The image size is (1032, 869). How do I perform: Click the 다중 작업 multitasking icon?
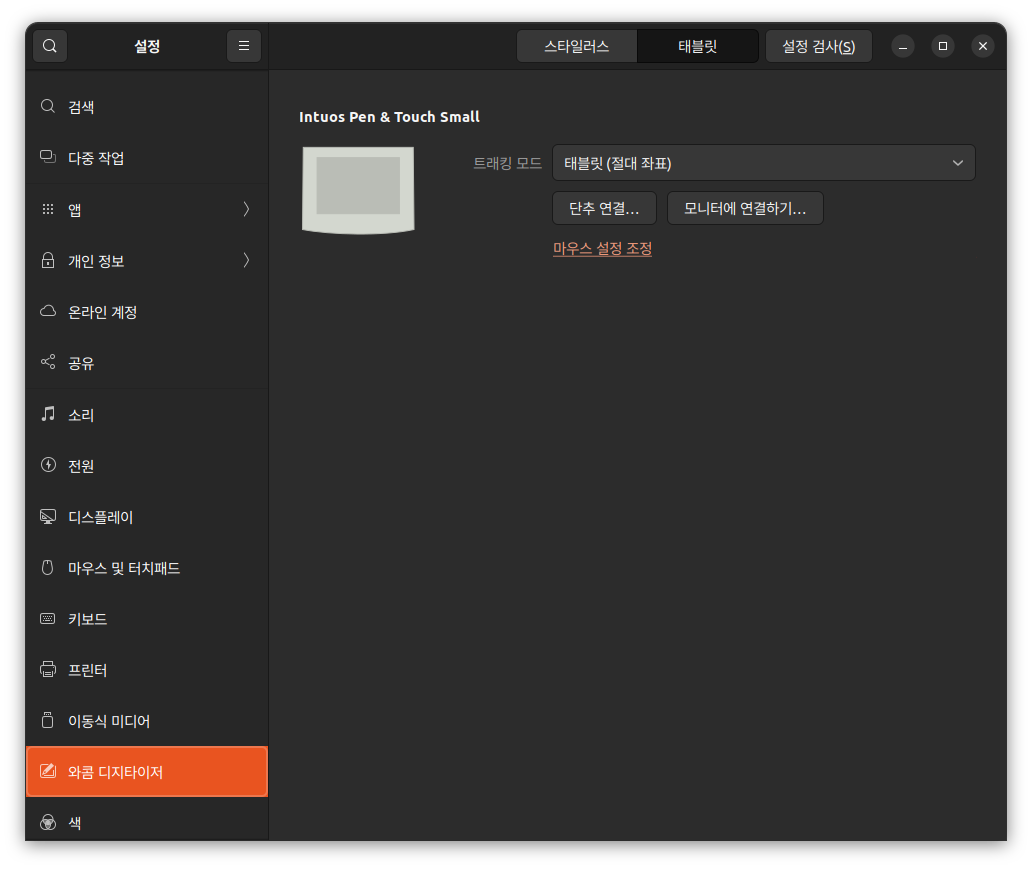tap(47, 157)
